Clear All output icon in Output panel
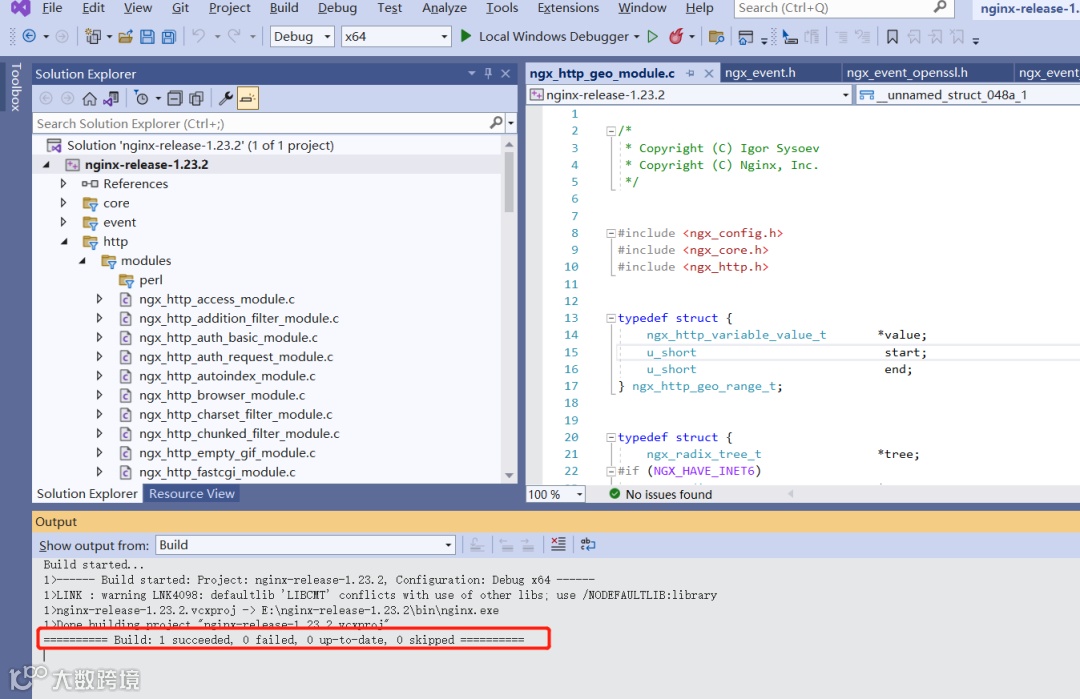Image resolution: width=1080 pixels, height=699 pixels. pyautogui.click(x=559, y=544)
